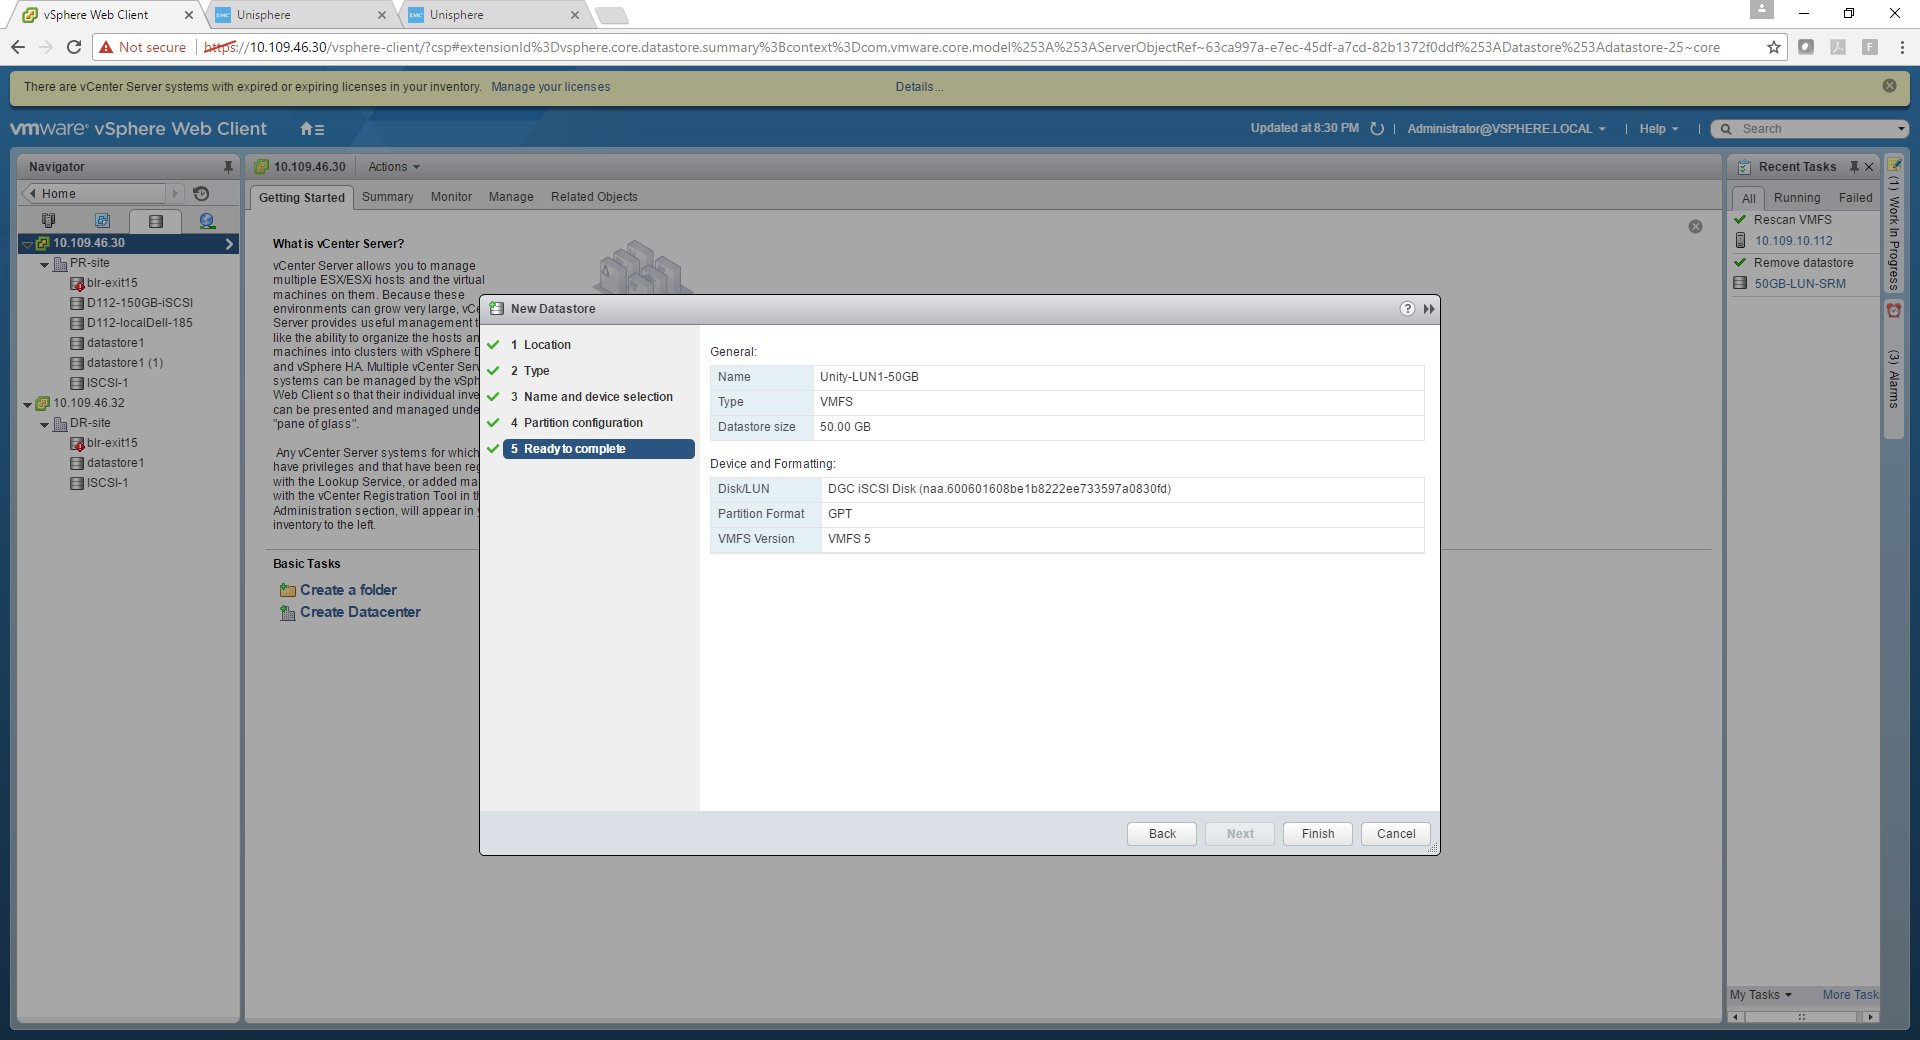1920x1040 pixels.
Task: Click the Manage your licenses link
Action: point(550,87)
